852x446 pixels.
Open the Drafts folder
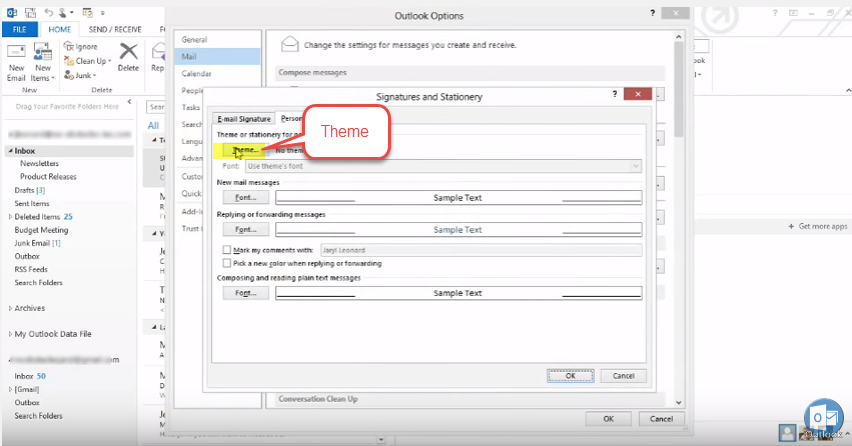[29, 190]
